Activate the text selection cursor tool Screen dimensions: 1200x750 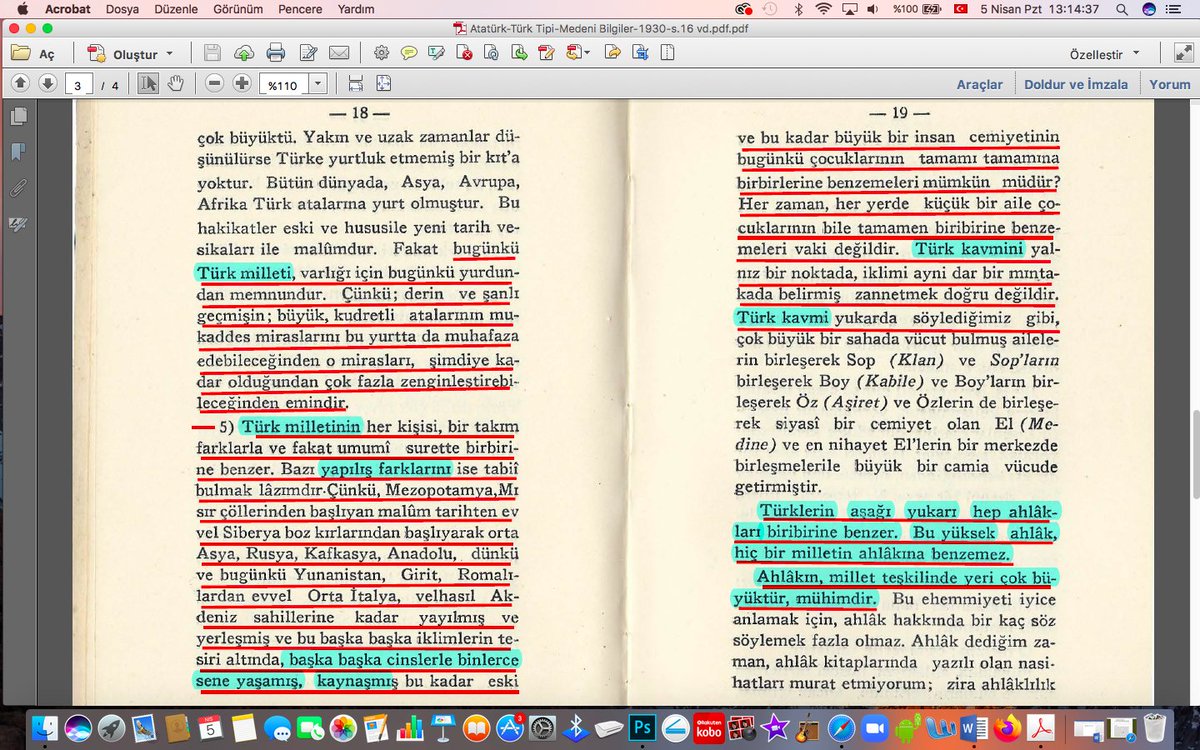pyautogui.click(x=148, y=84)
